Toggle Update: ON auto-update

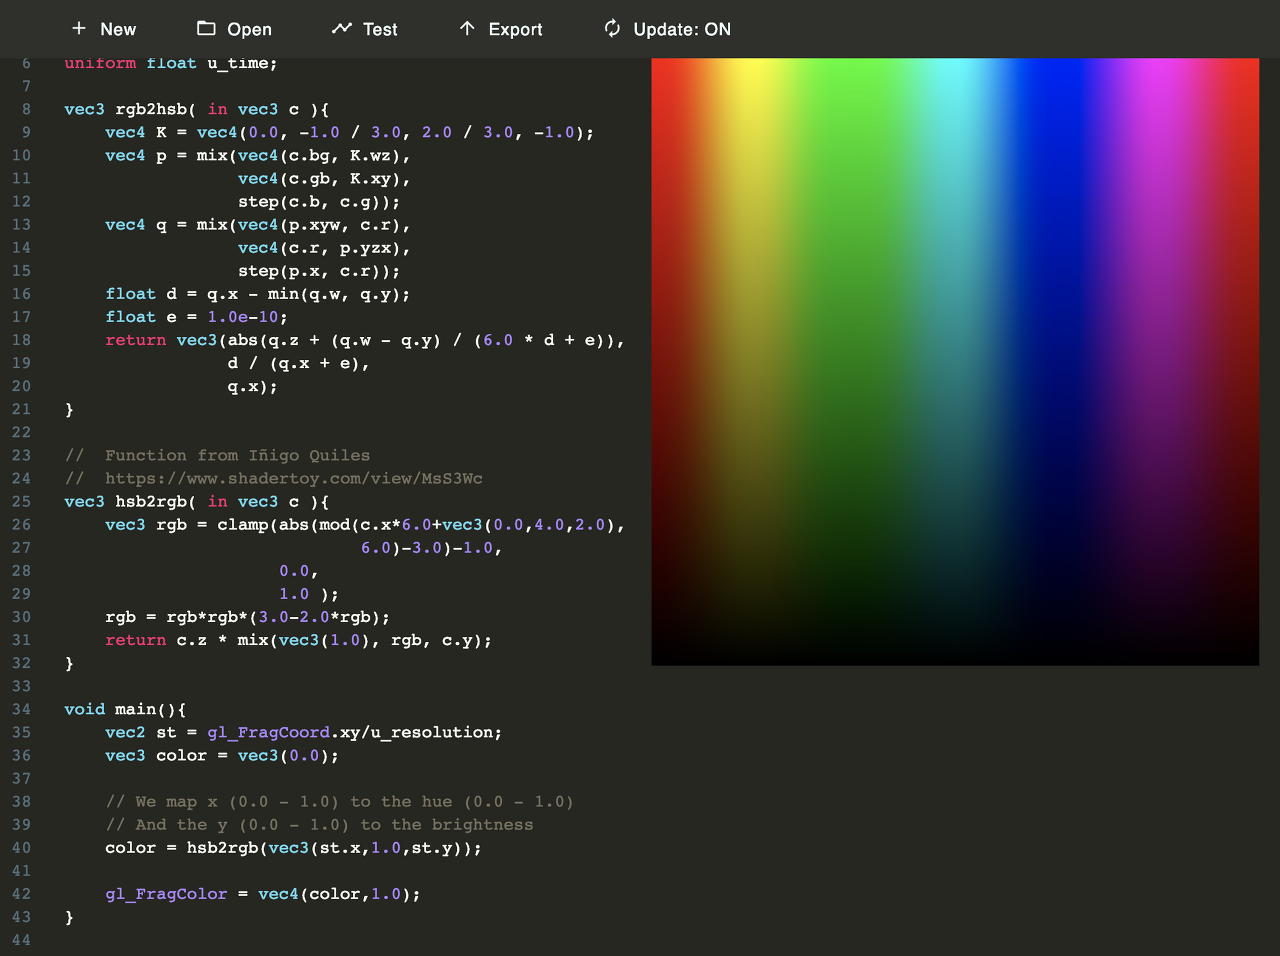[x=682, y=29]
